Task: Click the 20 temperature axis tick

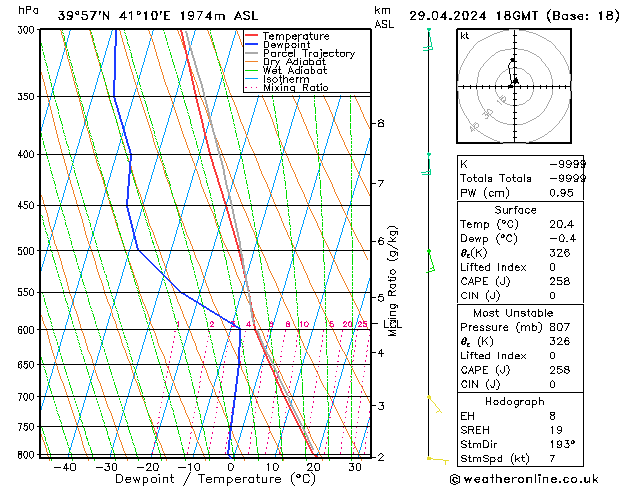Action: click(x=313, y=467)
